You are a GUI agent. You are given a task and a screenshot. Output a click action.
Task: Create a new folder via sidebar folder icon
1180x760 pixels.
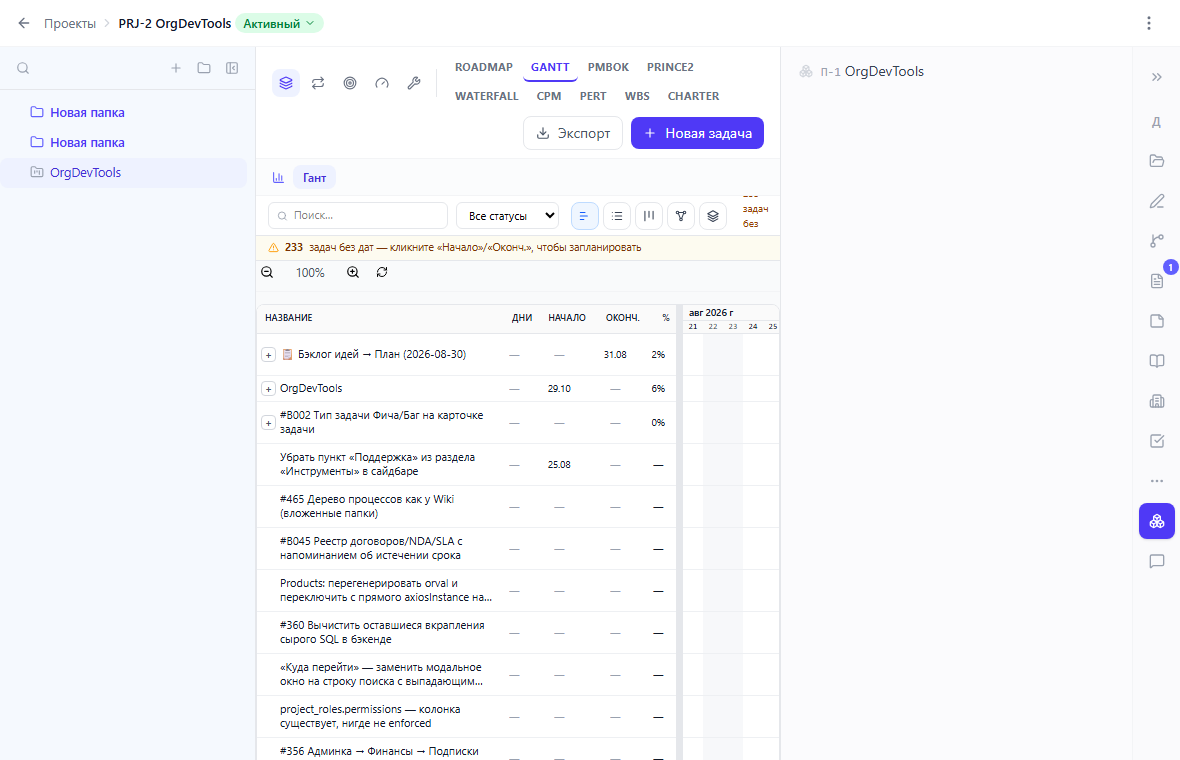coord(204,68)
